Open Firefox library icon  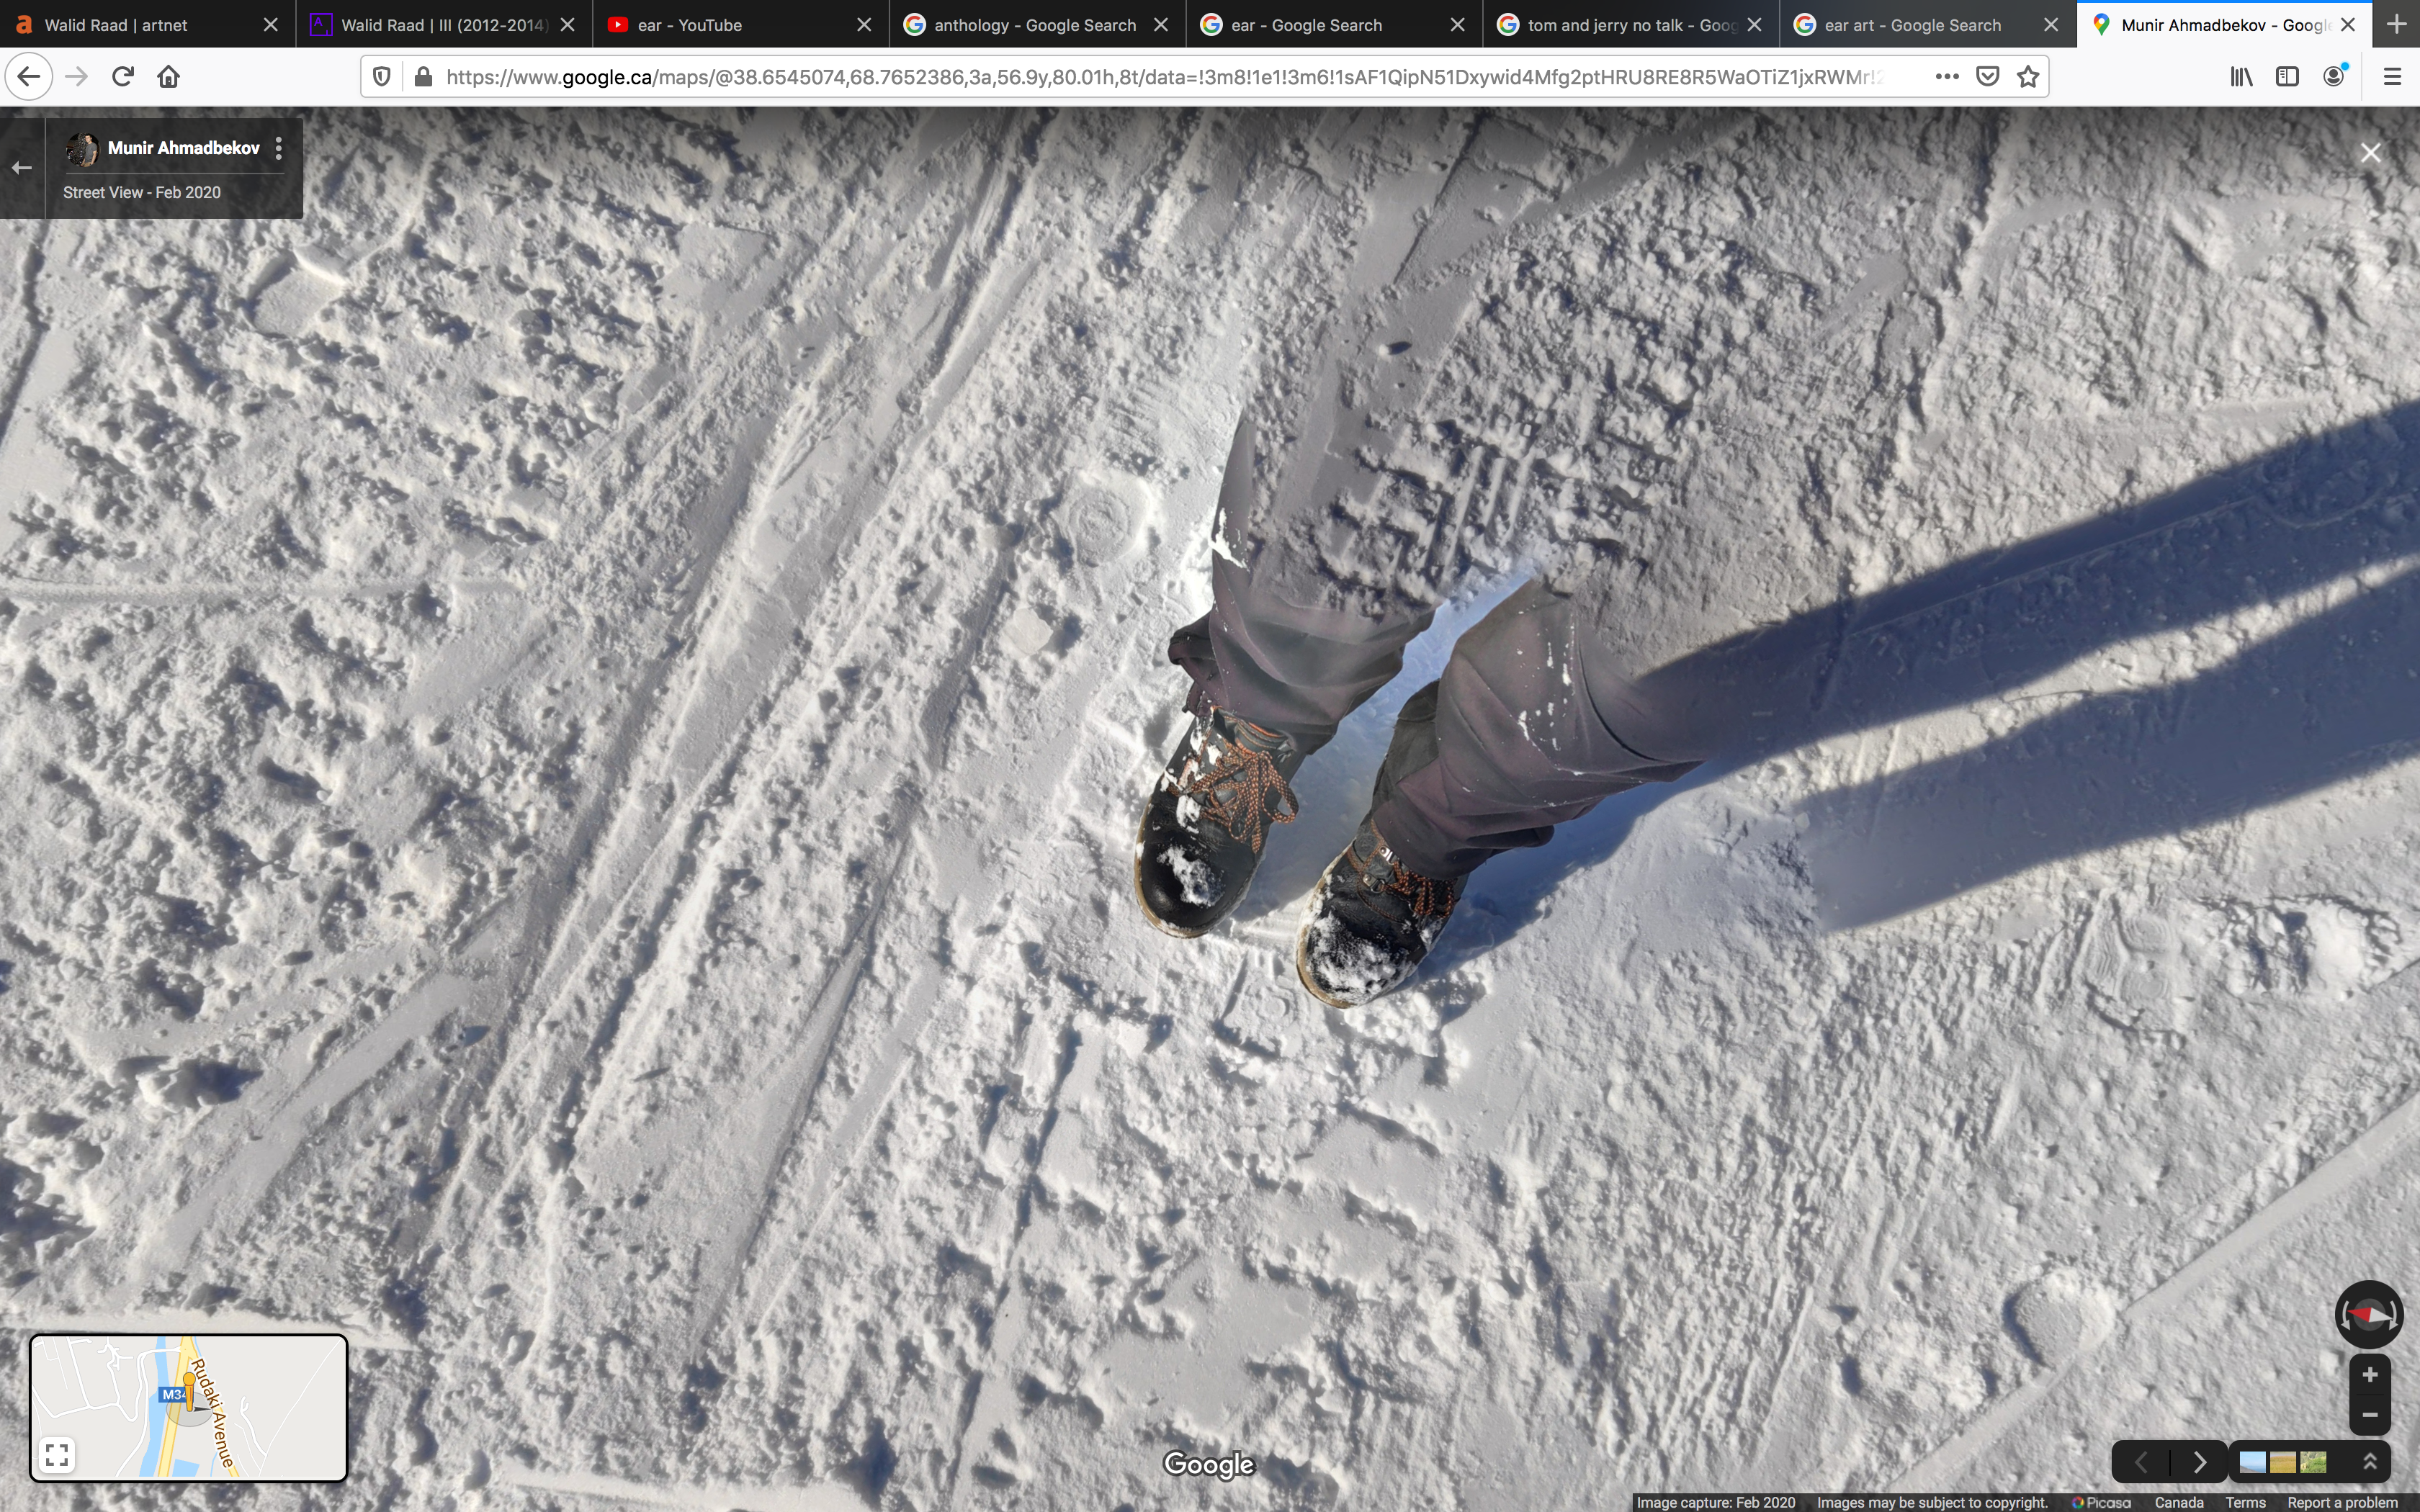tap(2241, 77)
